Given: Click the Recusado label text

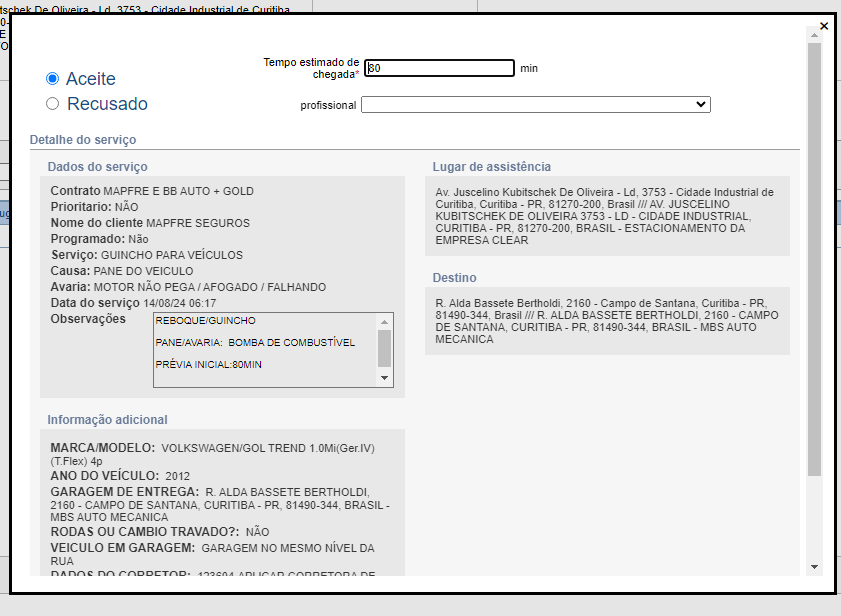Looking at the screenshot, I should click(107, 104).
